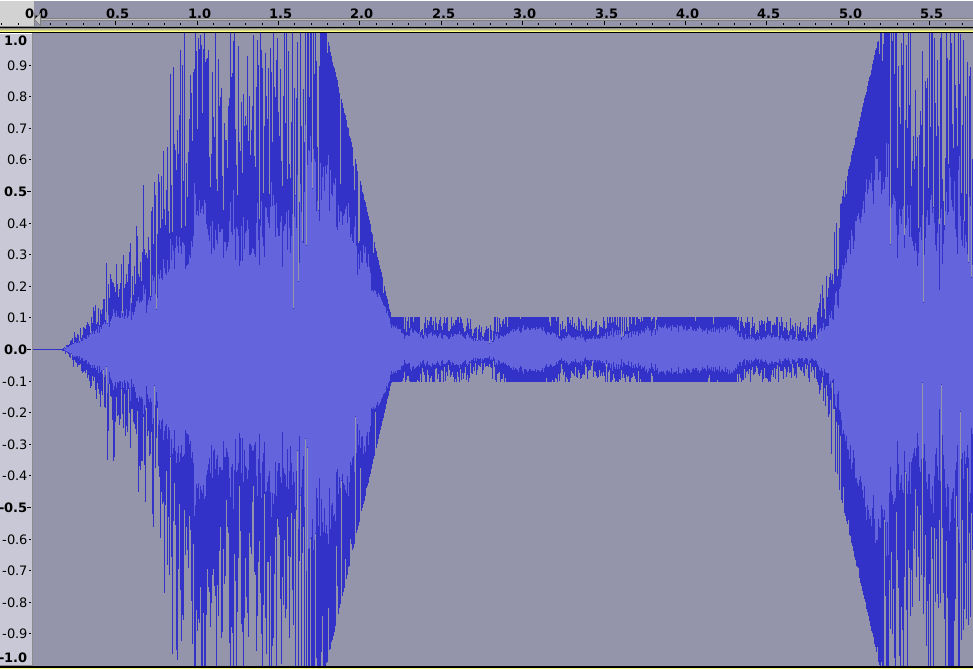Screen dimensions: 973x669
Task: Click the 0.0 center value on vertical scale
Action: pyautogui.click(x=16, y=349)
